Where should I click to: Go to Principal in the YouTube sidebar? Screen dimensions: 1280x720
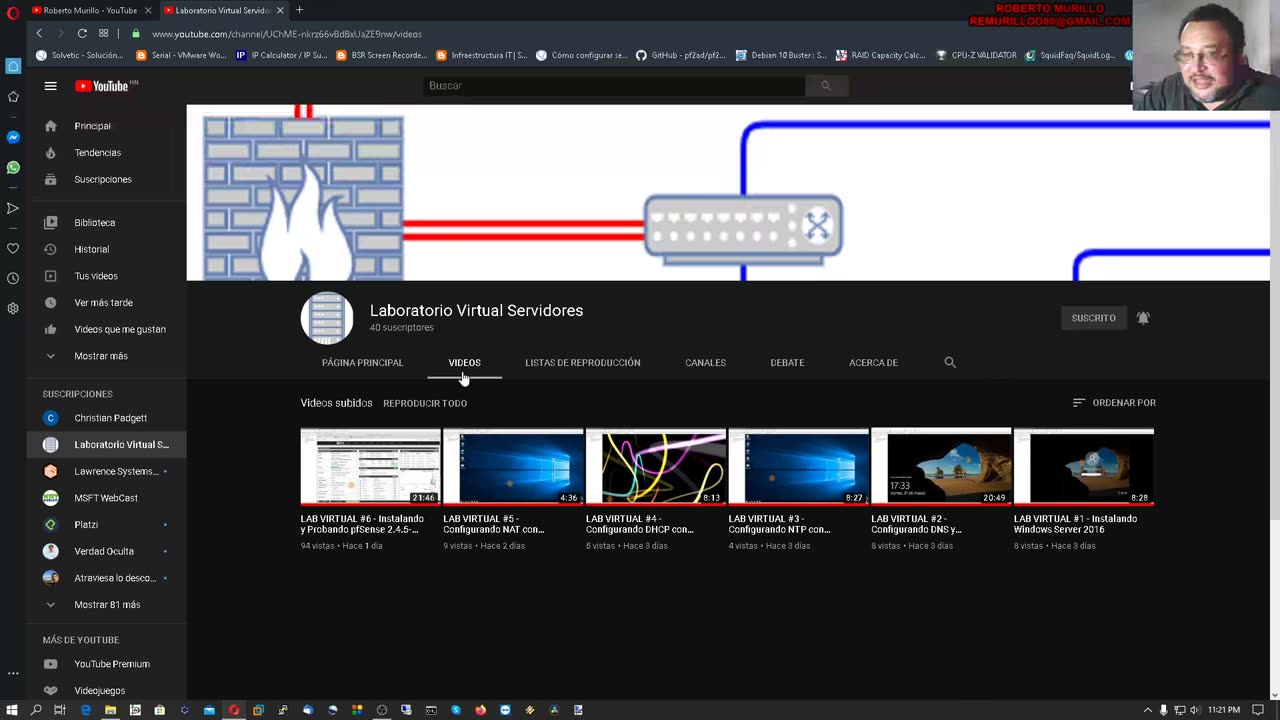pyautogui.click(x=106, y=126)
